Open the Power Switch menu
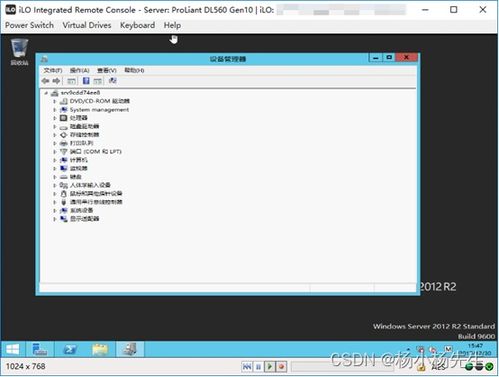This screenshot has width=499, height=377. 29,25
